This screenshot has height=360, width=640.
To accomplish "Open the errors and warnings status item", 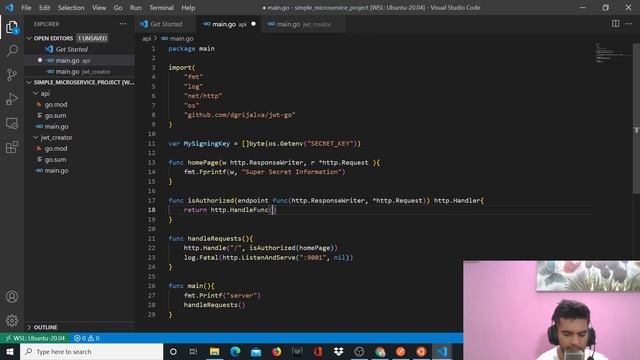I will pyautogui.click(x=87, y=338).
